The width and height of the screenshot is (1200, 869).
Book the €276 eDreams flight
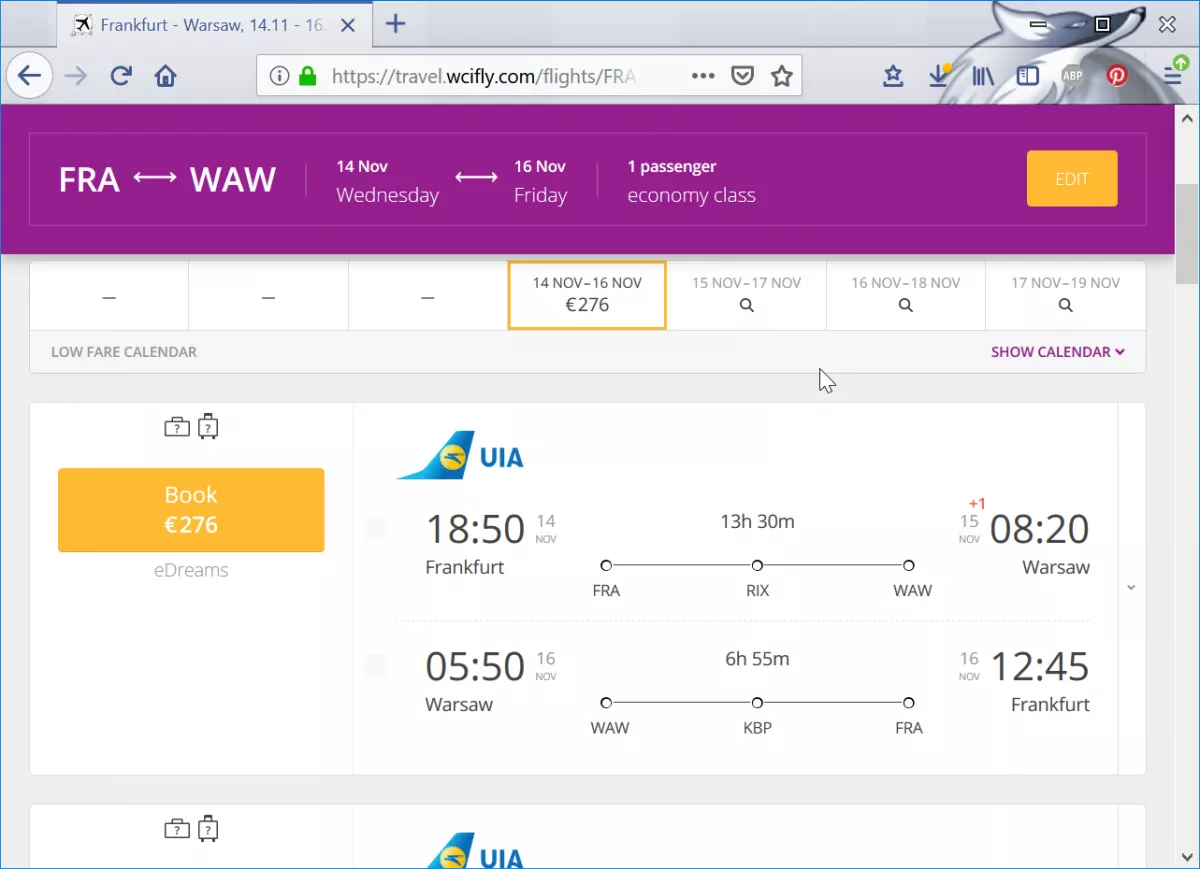pyautogui.click(x=191, y=510)
